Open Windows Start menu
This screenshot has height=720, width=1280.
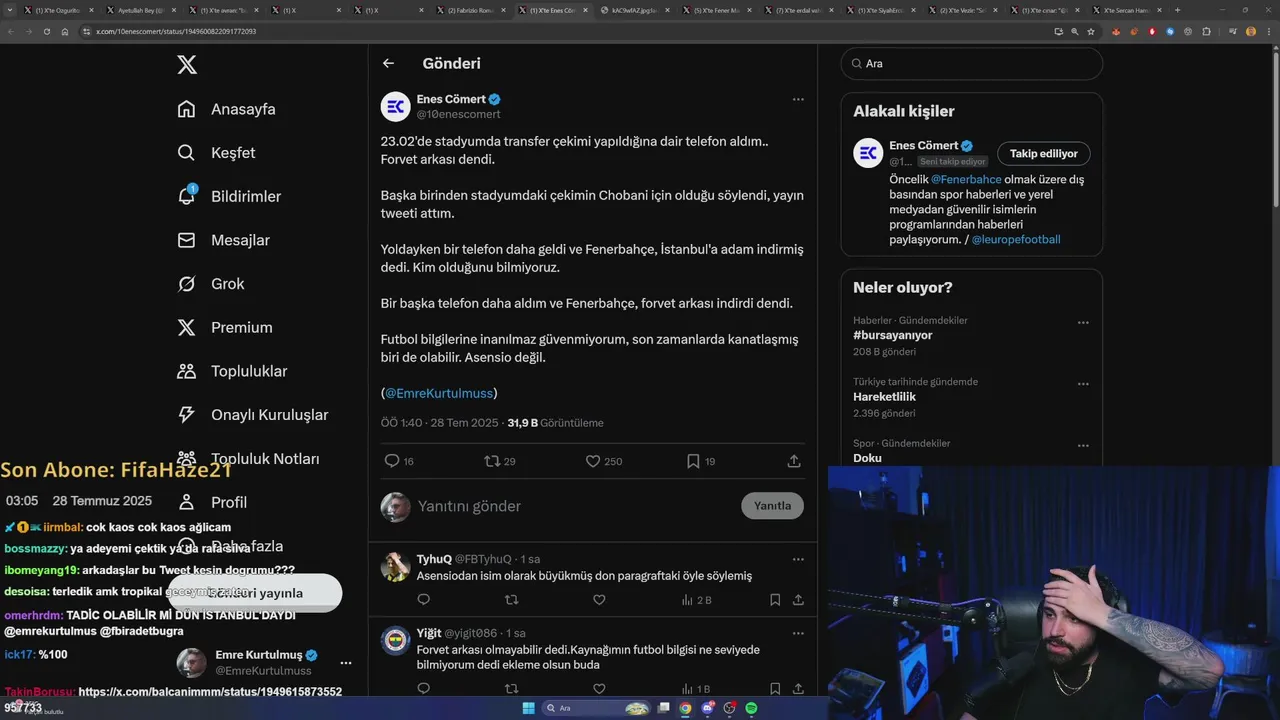point(528,708)
